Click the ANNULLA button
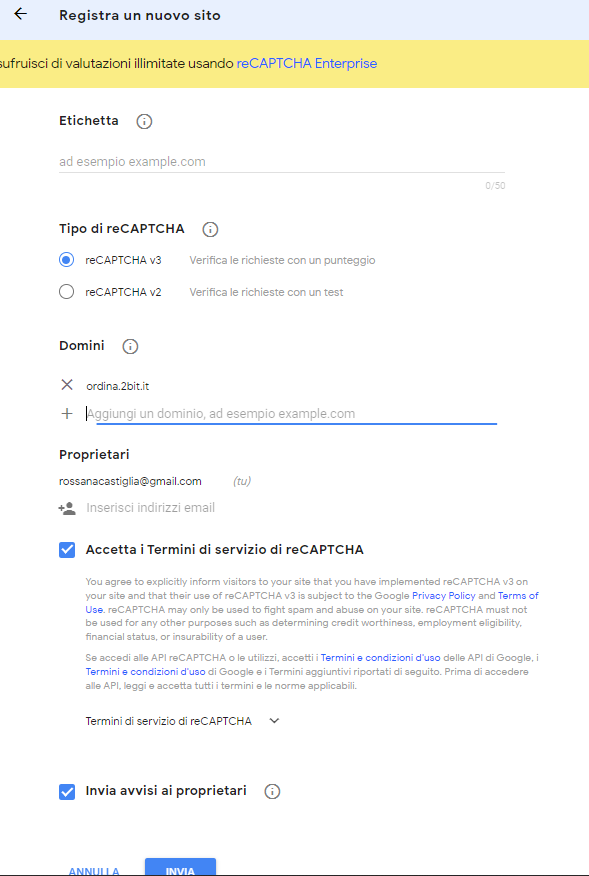 [94, 870]
